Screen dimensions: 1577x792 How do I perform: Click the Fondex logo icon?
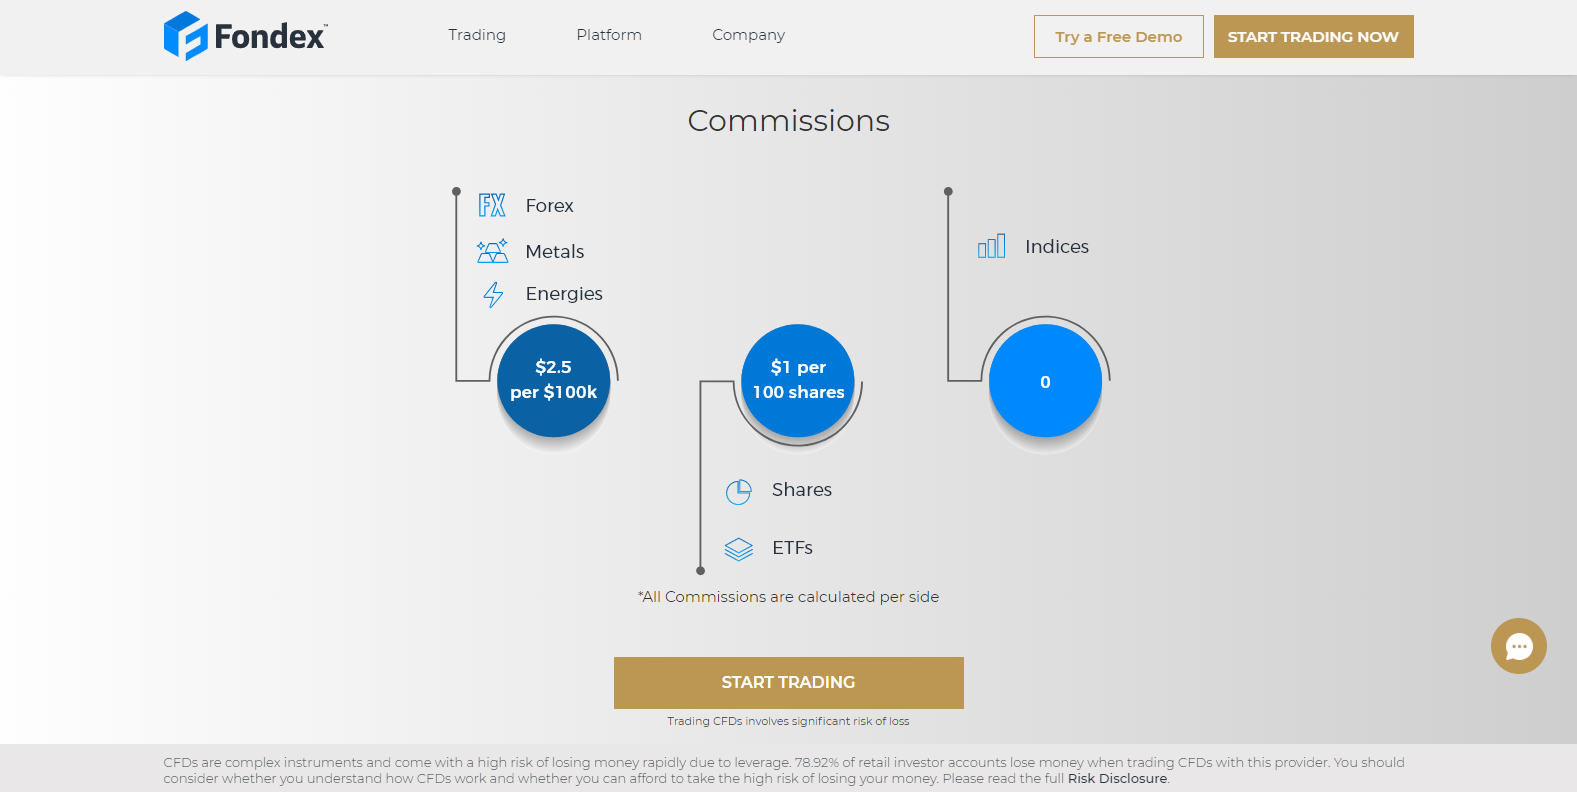point(185,36)
